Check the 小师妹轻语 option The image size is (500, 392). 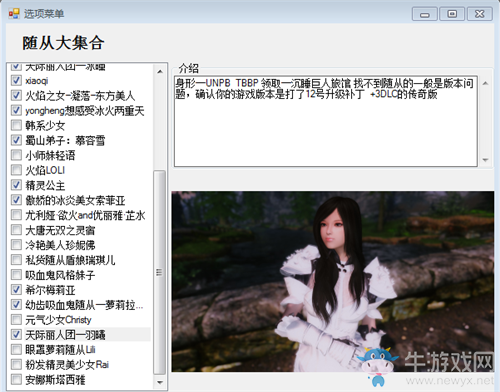click(16, 155)
